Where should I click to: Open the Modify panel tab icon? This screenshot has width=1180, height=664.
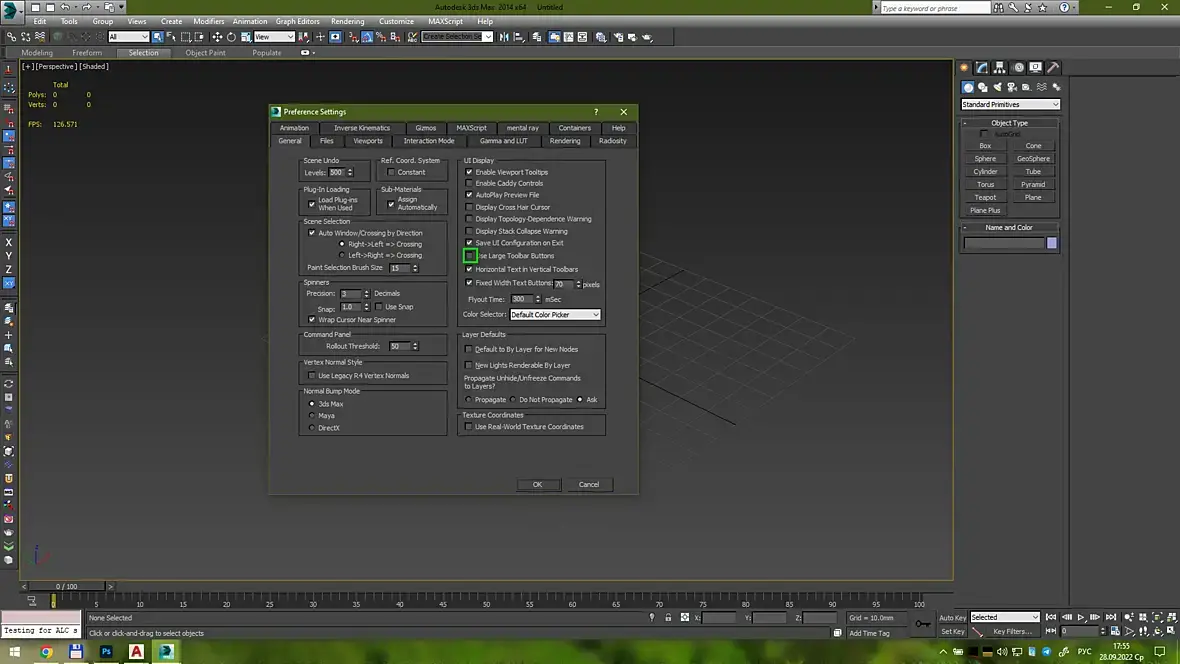[x=982, y=68]
